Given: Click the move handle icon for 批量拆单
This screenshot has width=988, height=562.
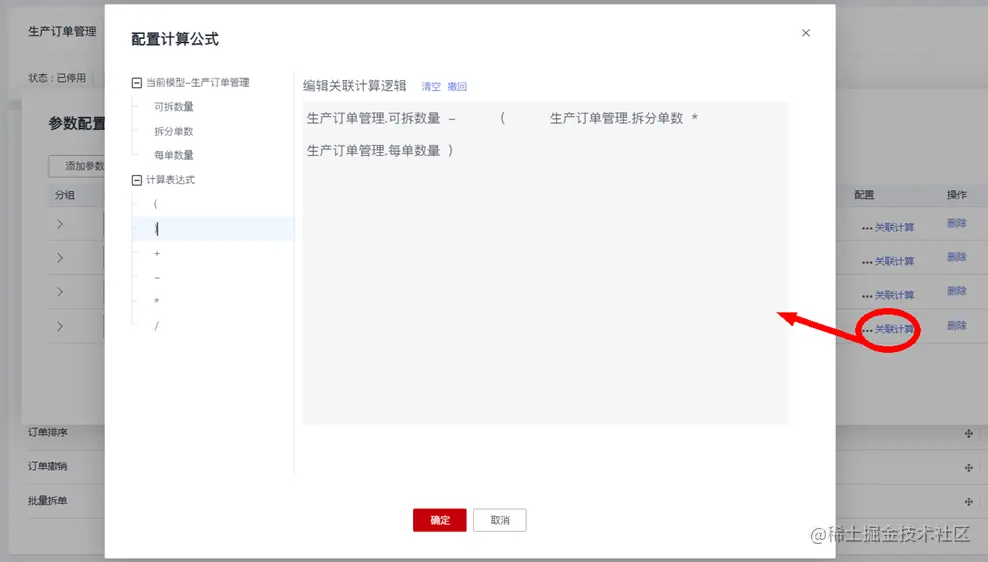Looking at the screenshot, I should tap(968, 502).
